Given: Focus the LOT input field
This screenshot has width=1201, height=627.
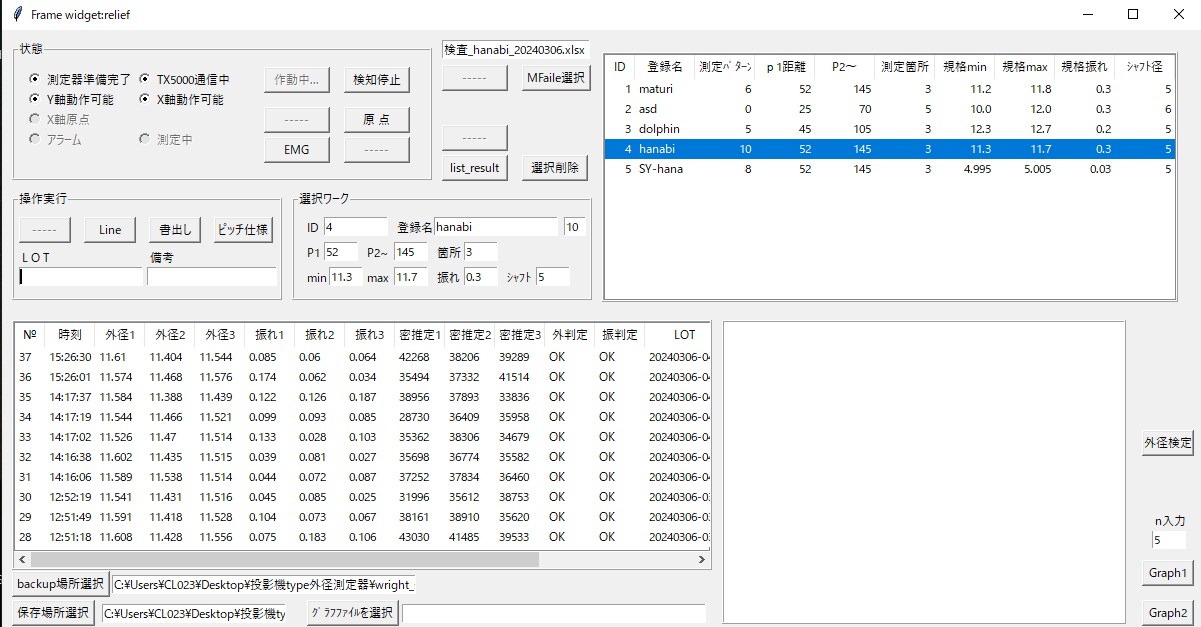Looking at the screenshot, I should [80, 277].
